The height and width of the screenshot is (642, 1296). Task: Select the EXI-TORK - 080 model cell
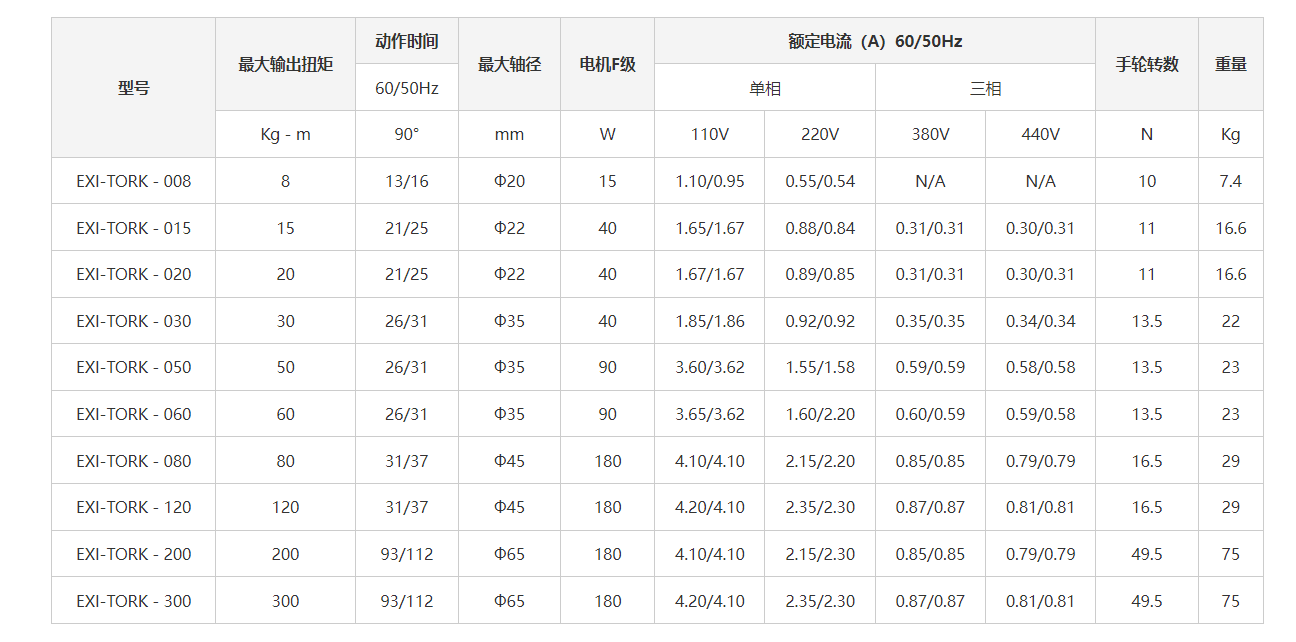coord(133,461)
